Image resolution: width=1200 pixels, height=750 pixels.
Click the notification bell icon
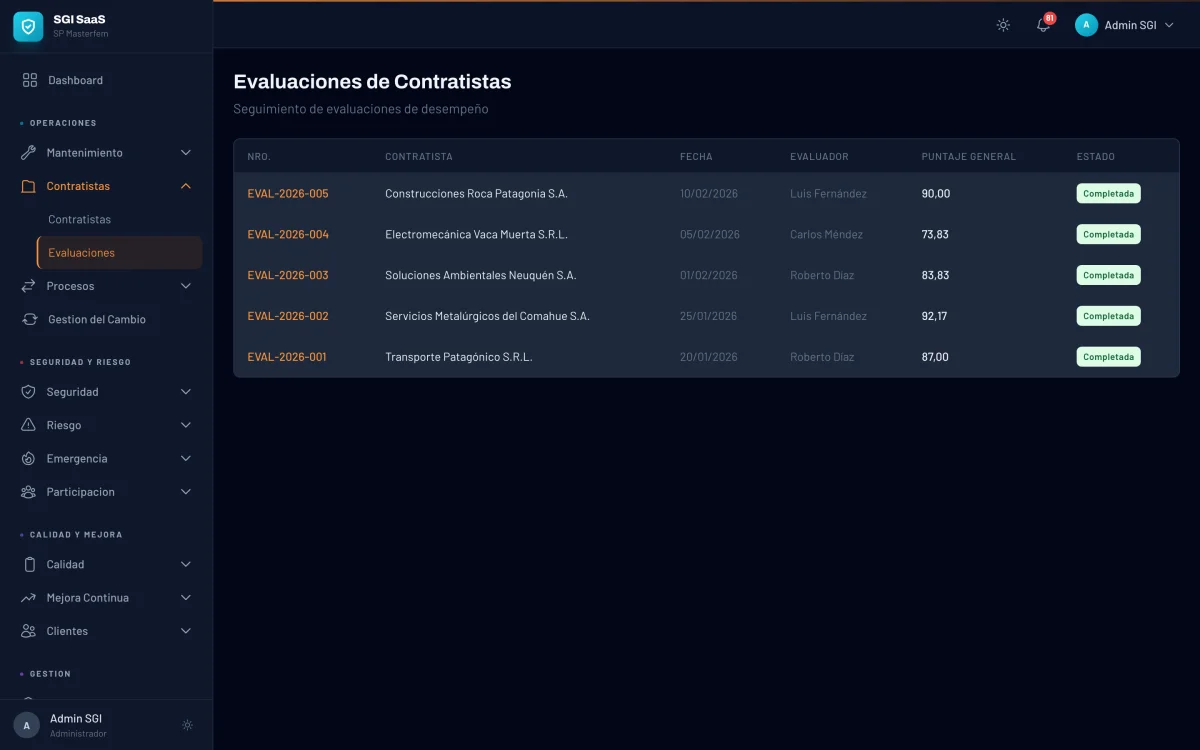(x=1042, y=25)
